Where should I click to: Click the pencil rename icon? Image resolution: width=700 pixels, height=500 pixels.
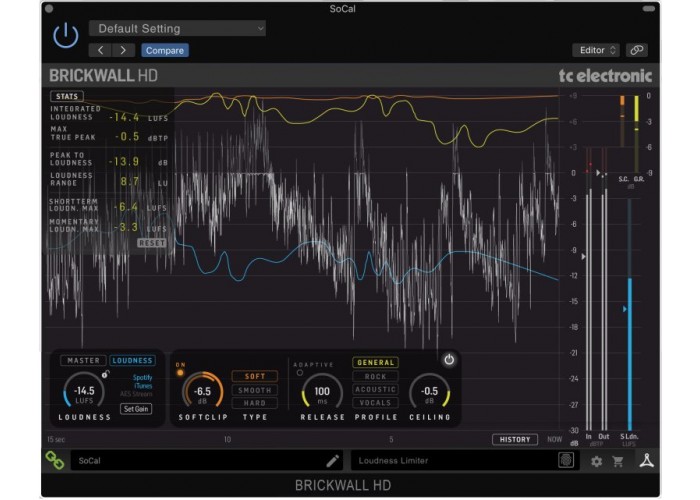[333, 461]
